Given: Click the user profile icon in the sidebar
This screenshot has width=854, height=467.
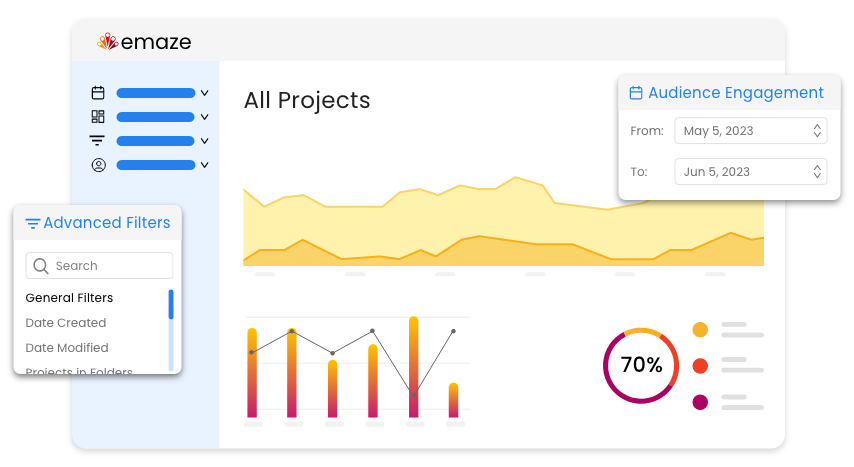Looking at the screenshot, I should [x=98, y=165].
